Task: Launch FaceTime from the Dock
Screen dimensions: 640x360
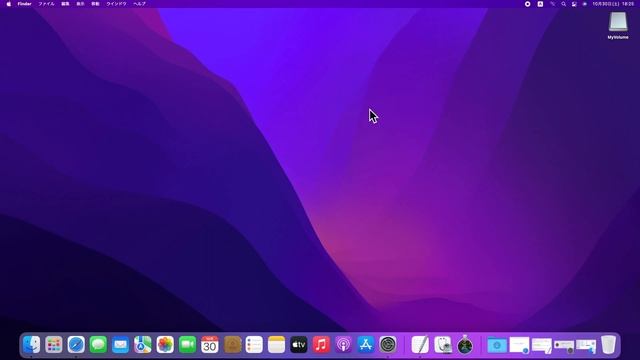Action: (187, 345)
